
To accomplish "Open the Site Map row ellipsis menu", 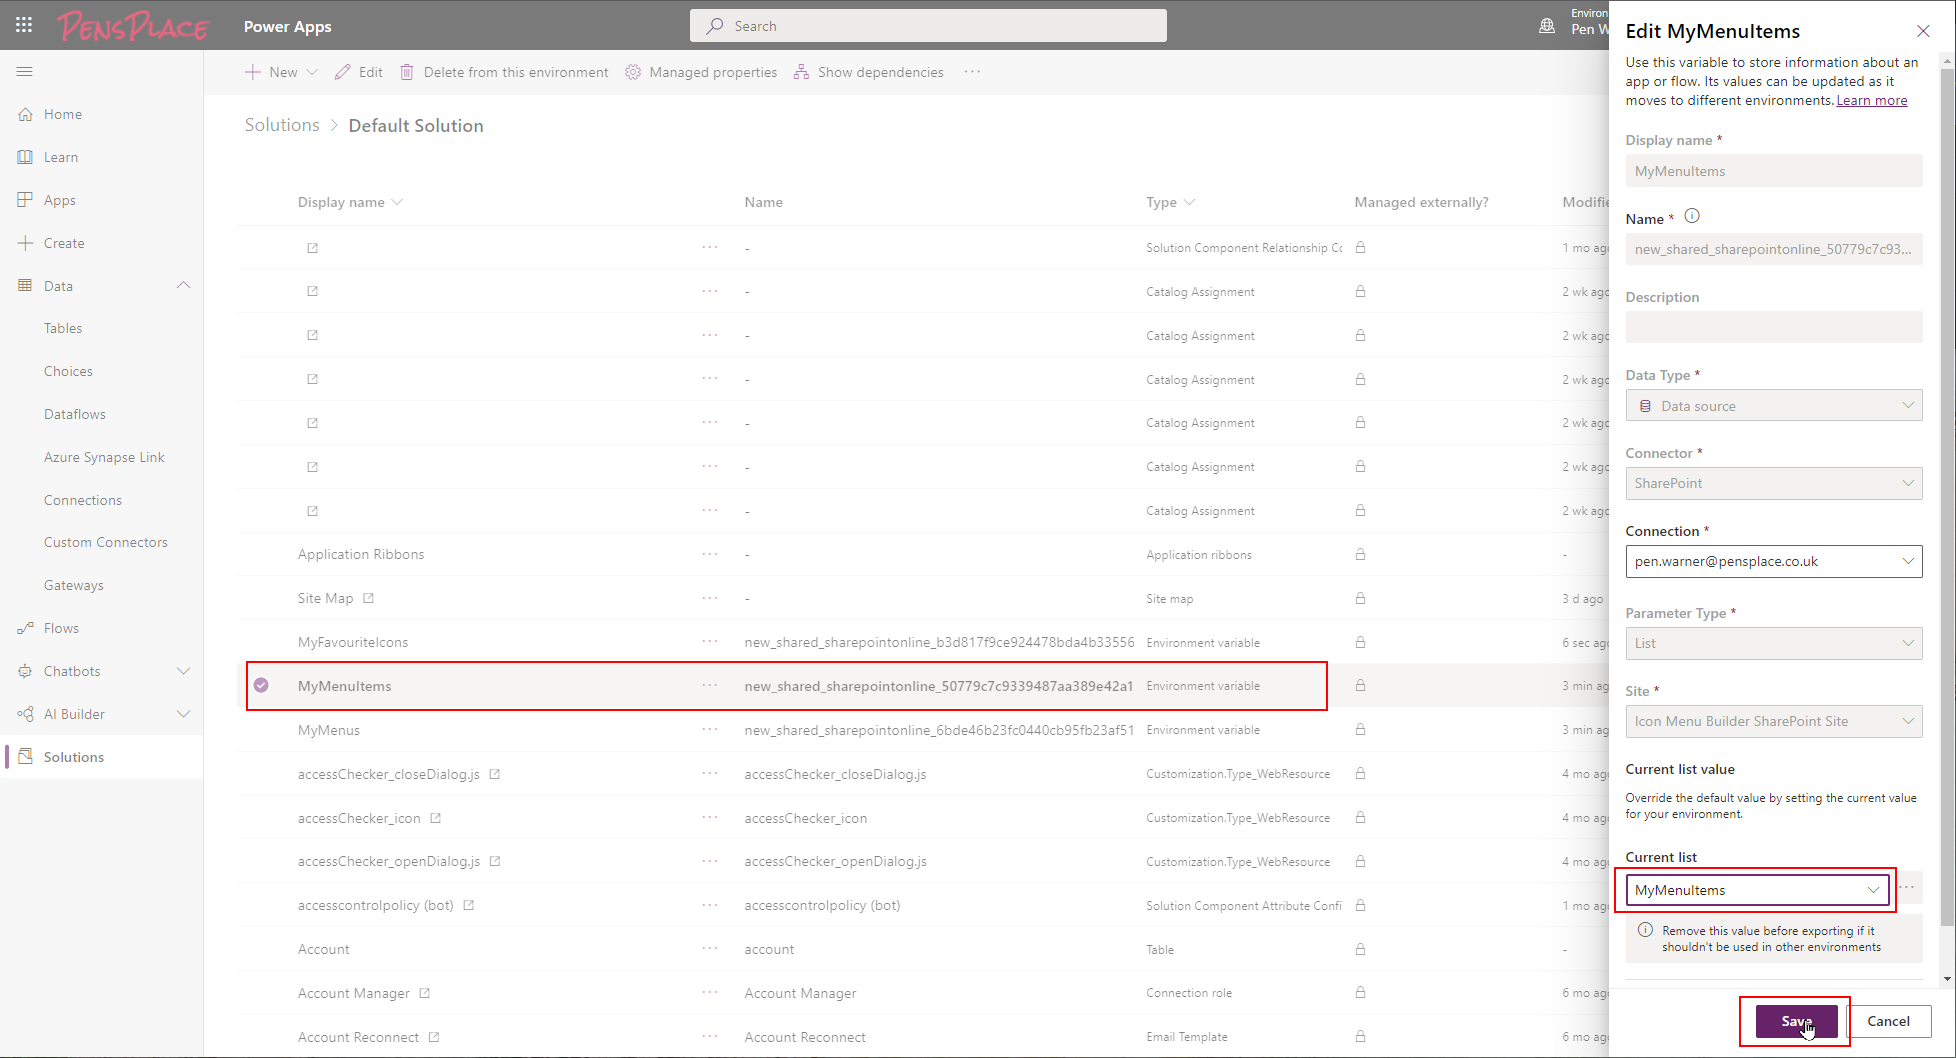I will click(710, 597).
